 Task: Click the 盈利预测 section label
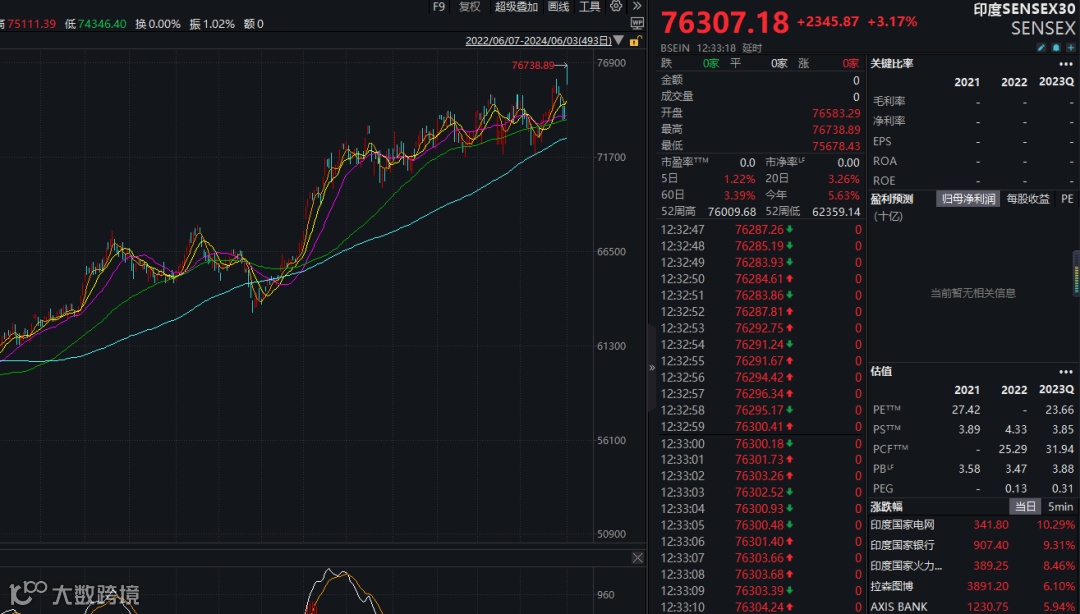tap(892, 199)
